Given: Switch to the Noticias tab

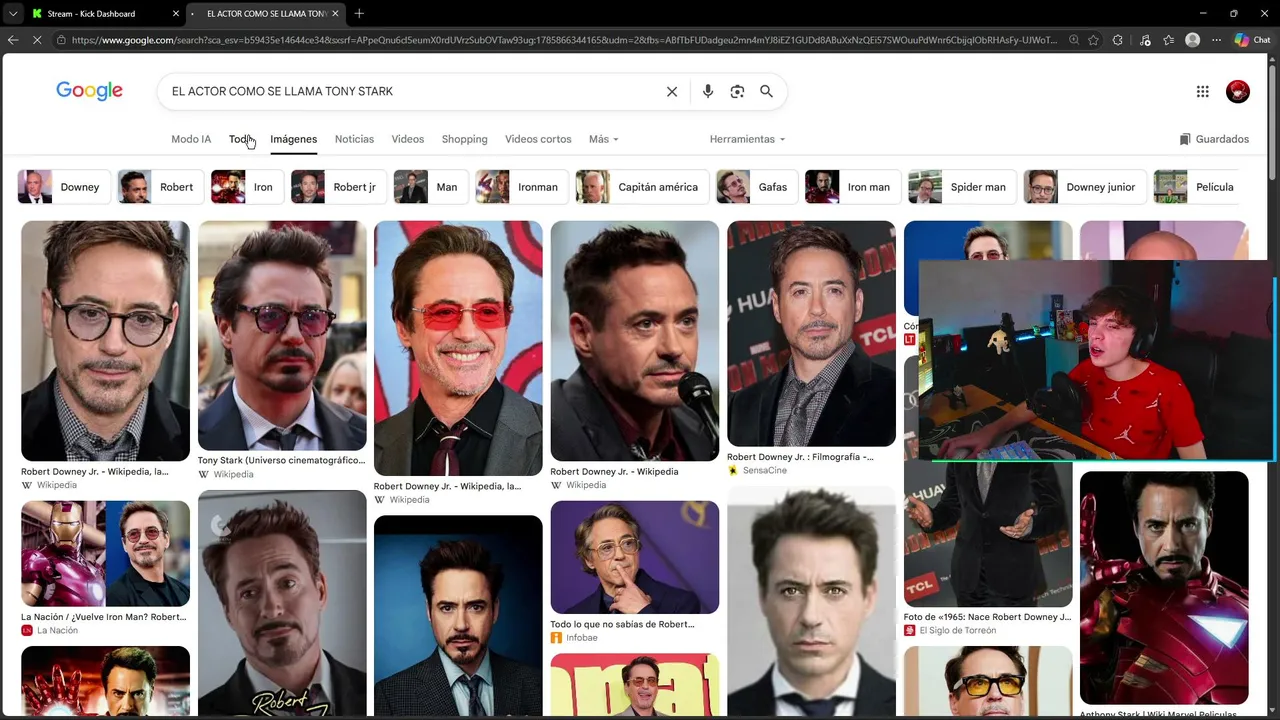Looking at the screenshot, I should tap(354, 139).
